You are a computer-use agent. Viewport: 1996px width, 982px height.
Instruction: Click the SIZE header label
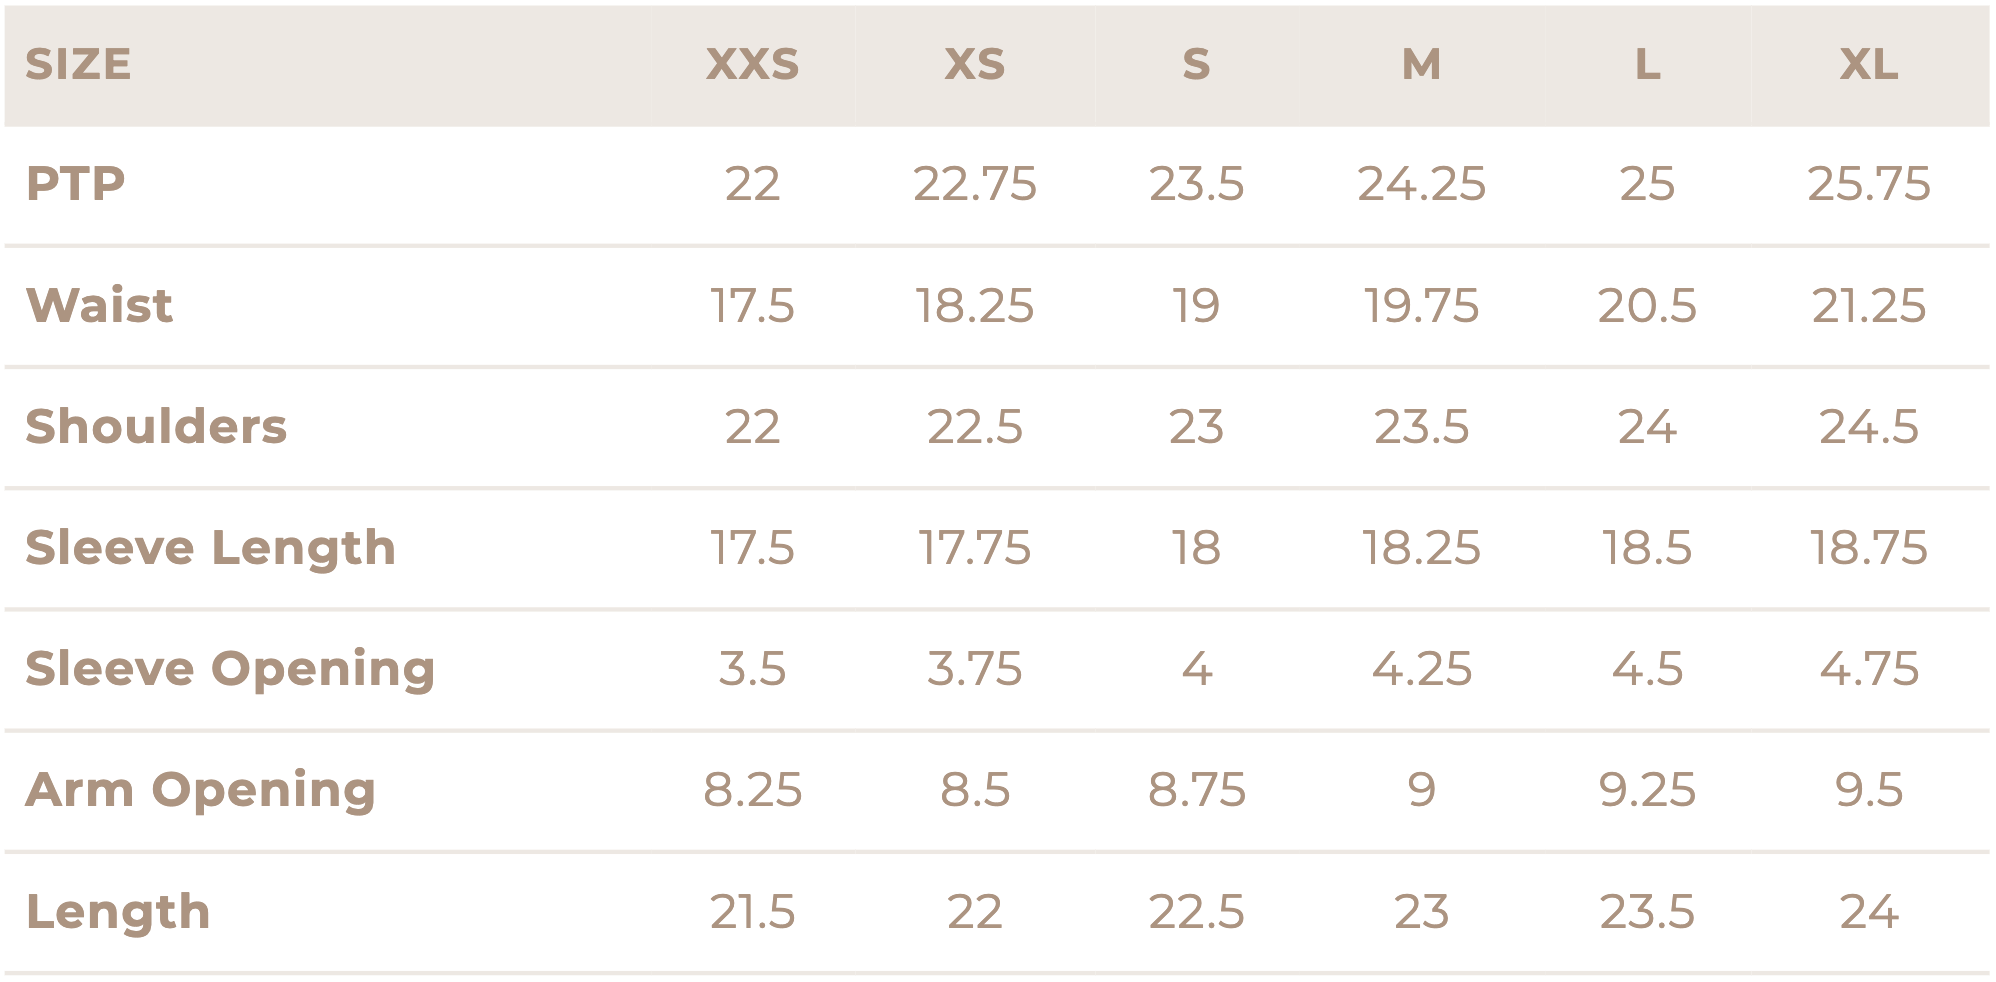[x=78, y=65]
